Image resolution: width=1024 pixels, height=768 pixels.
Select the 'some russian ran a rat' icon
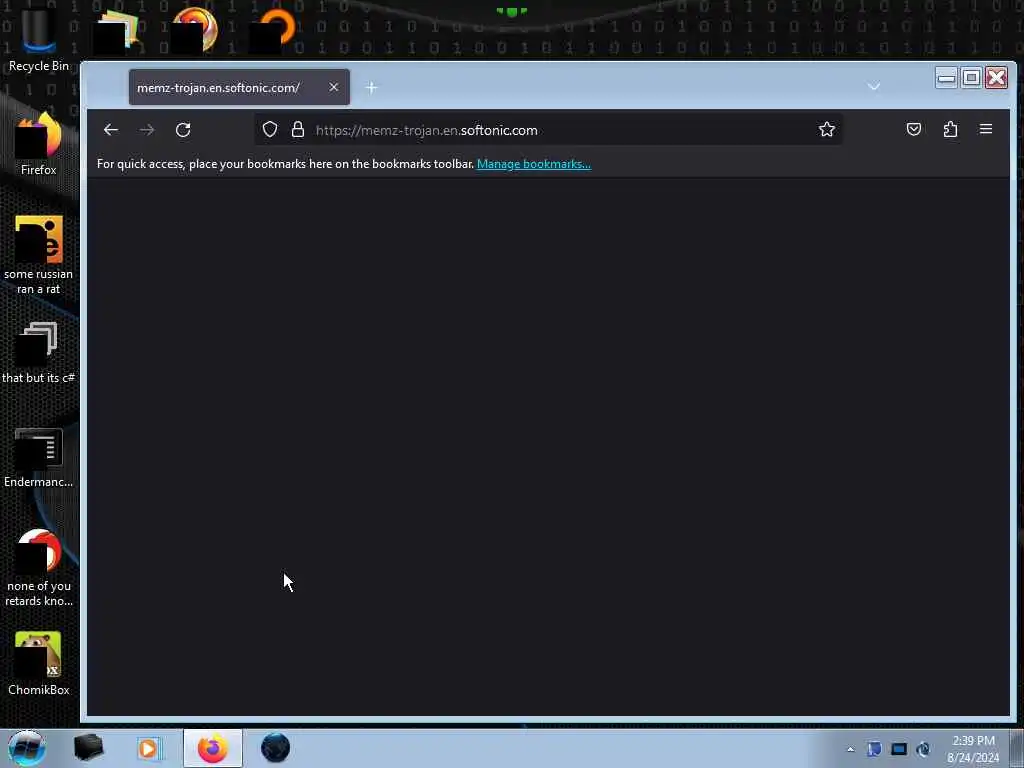pyautogui.click(x=39, y=255)
